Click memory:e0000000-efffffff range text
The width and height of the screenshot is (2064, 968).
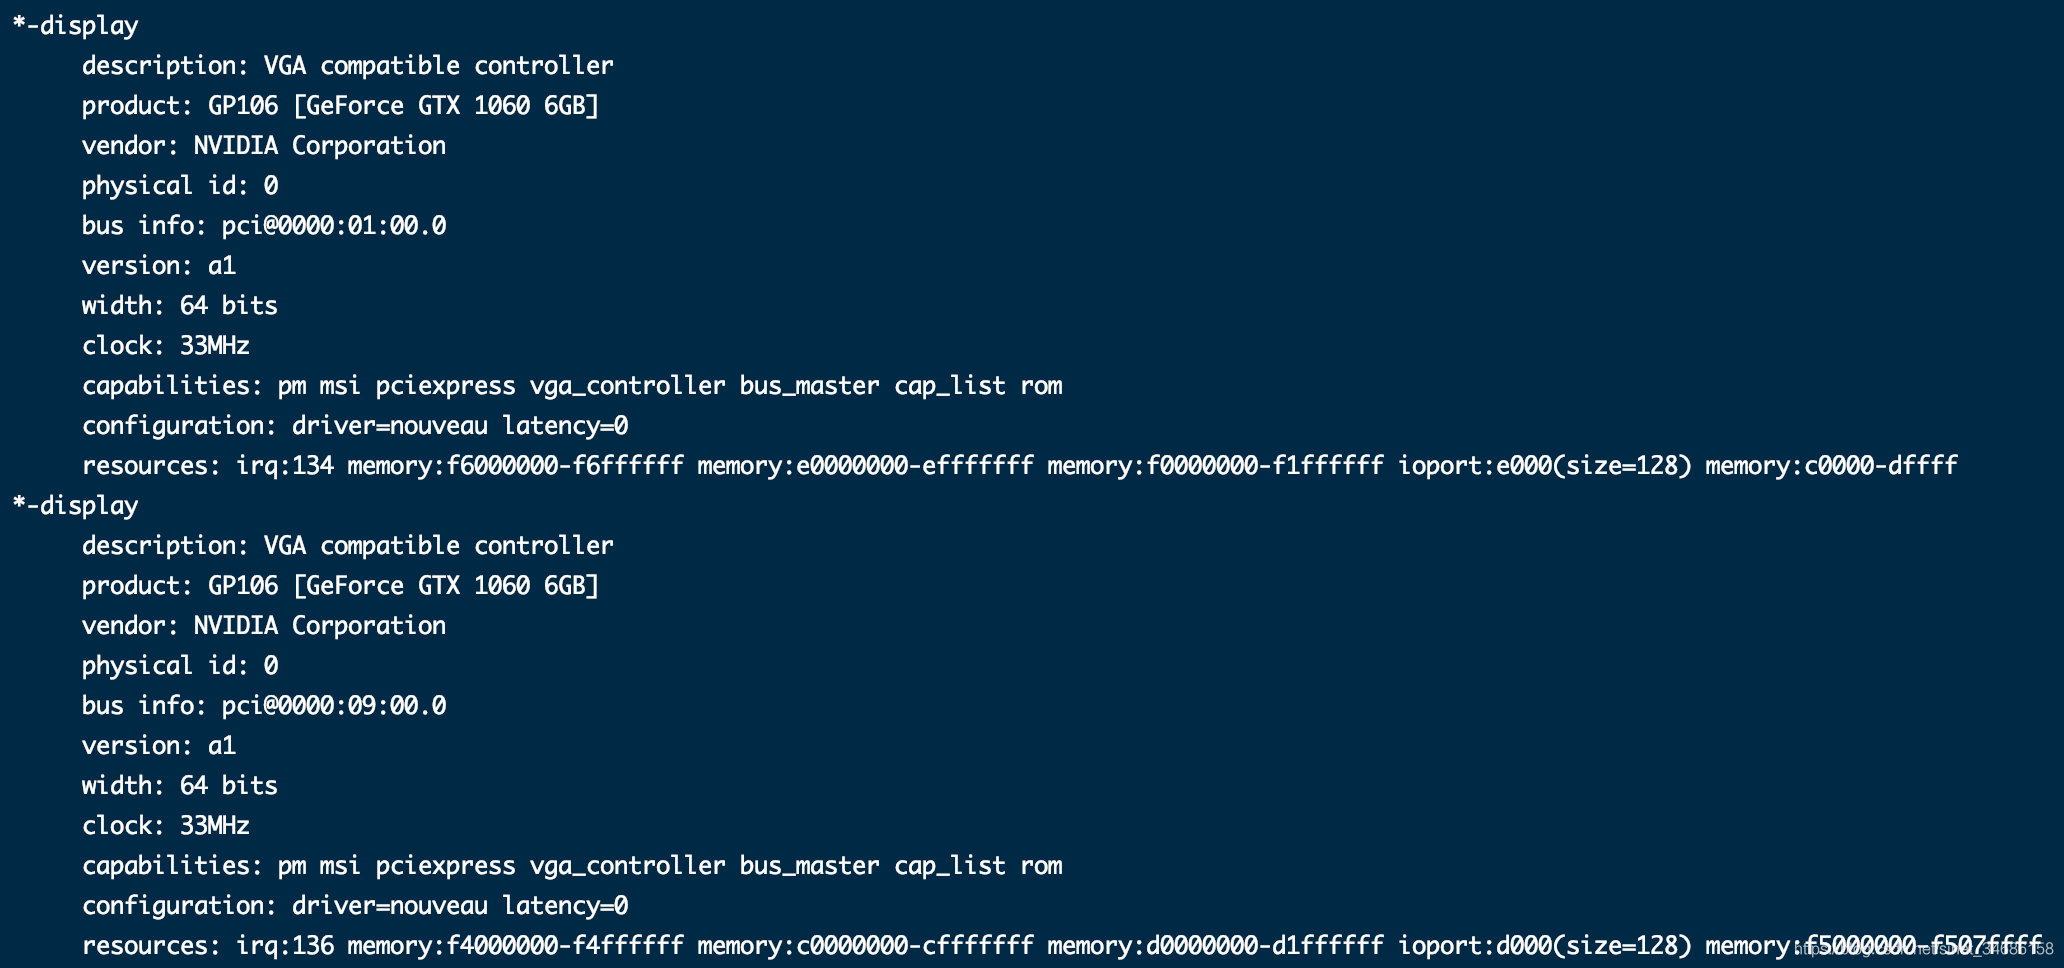click(x=865, y=466)
